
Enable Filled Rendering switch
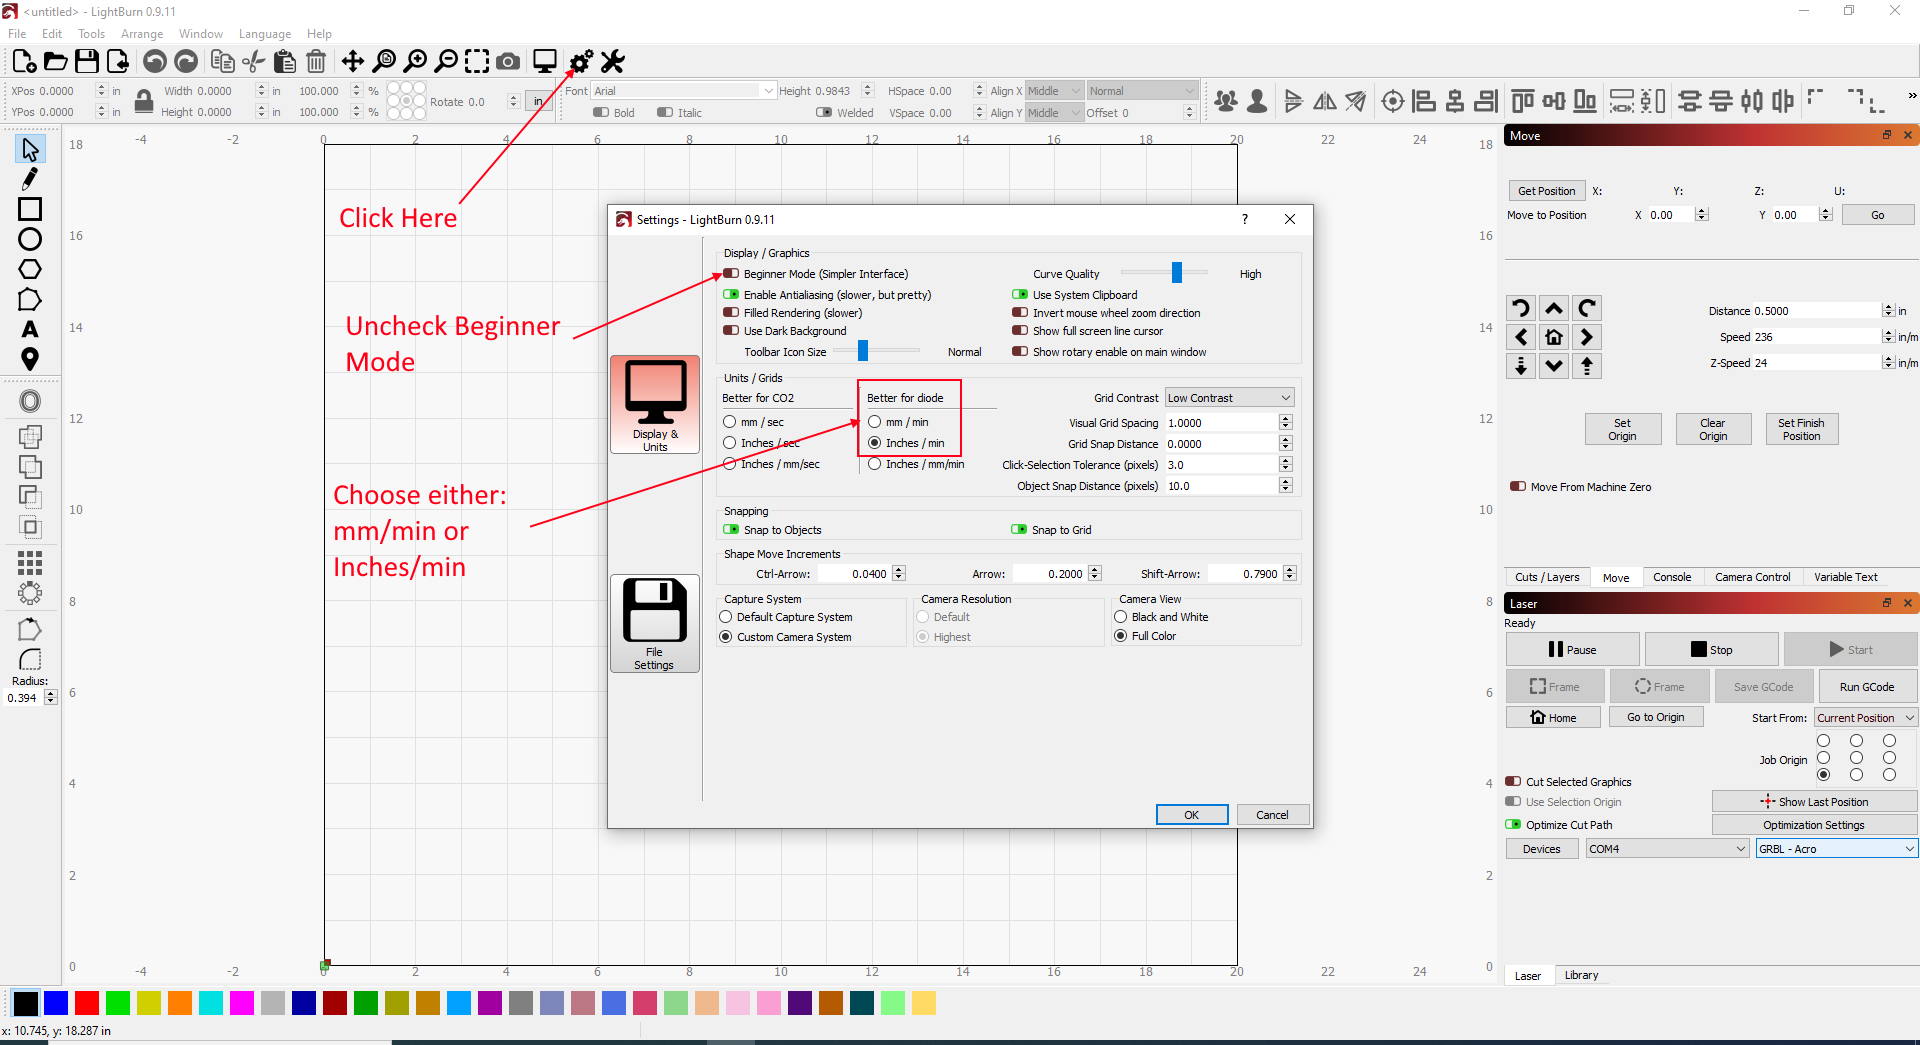point(731,313)
